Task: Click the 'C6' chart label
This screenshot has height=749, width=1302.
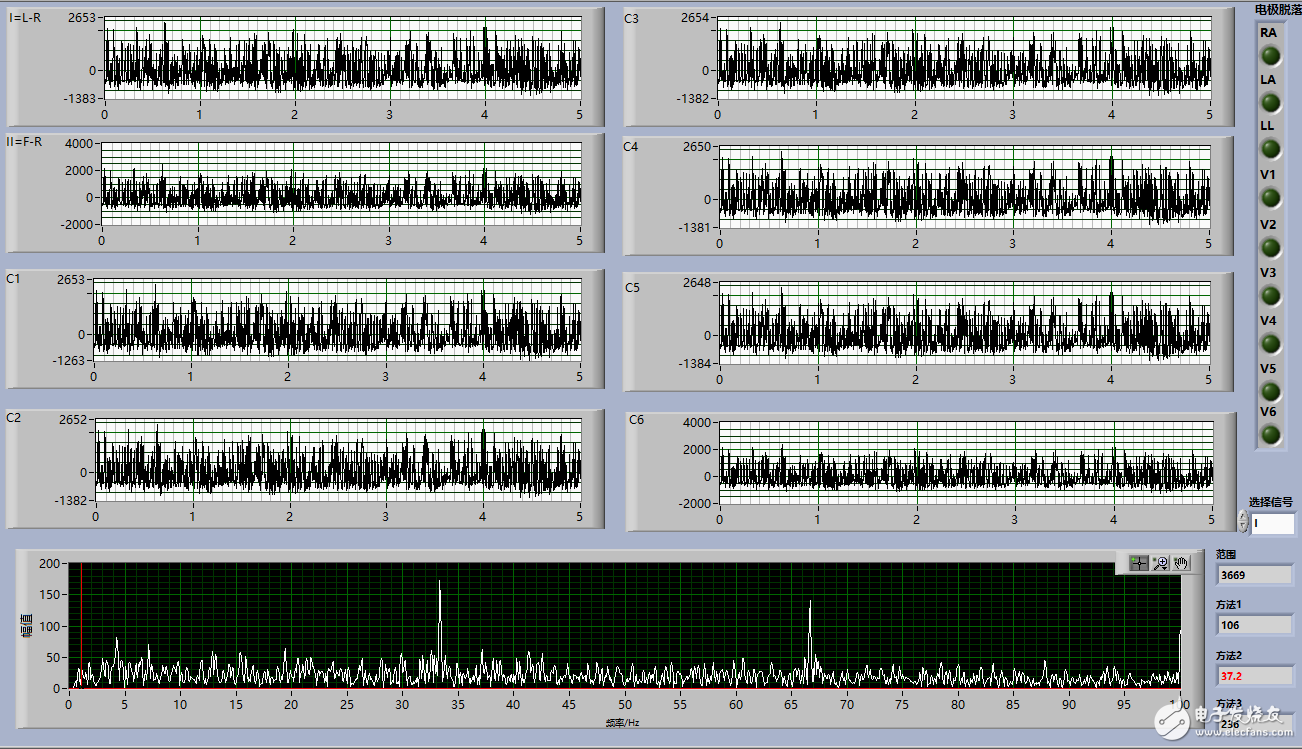Action: [636, 419]
